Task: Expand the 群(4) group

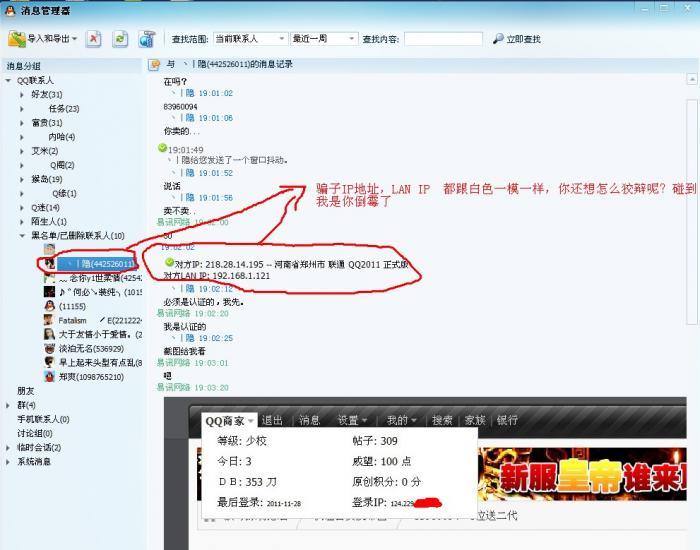Action: (x=8, y=405)
